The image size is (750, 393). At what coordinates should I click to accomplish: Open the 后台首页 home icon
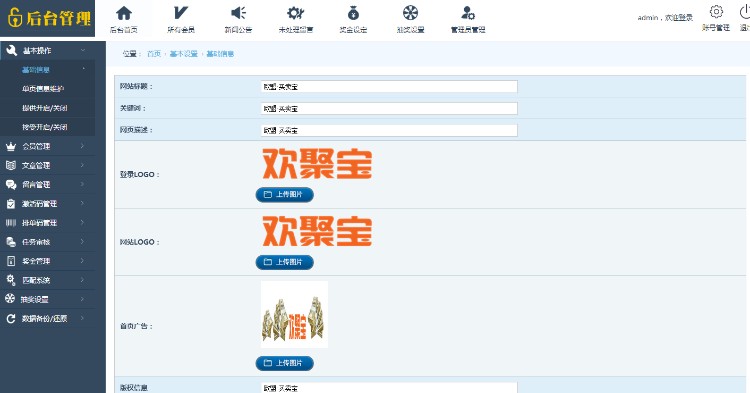tap(124, 13)
